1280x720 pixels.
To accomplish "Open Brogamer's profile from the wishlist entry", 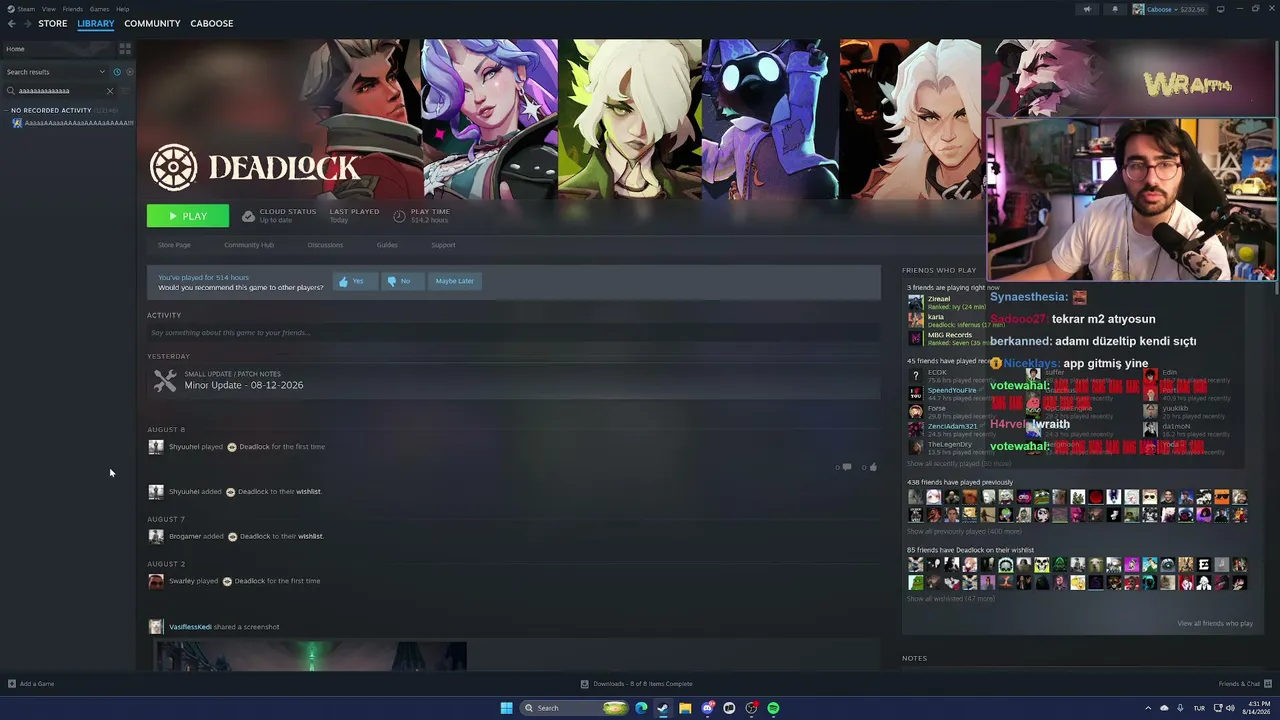I will (x=185, y=536).
